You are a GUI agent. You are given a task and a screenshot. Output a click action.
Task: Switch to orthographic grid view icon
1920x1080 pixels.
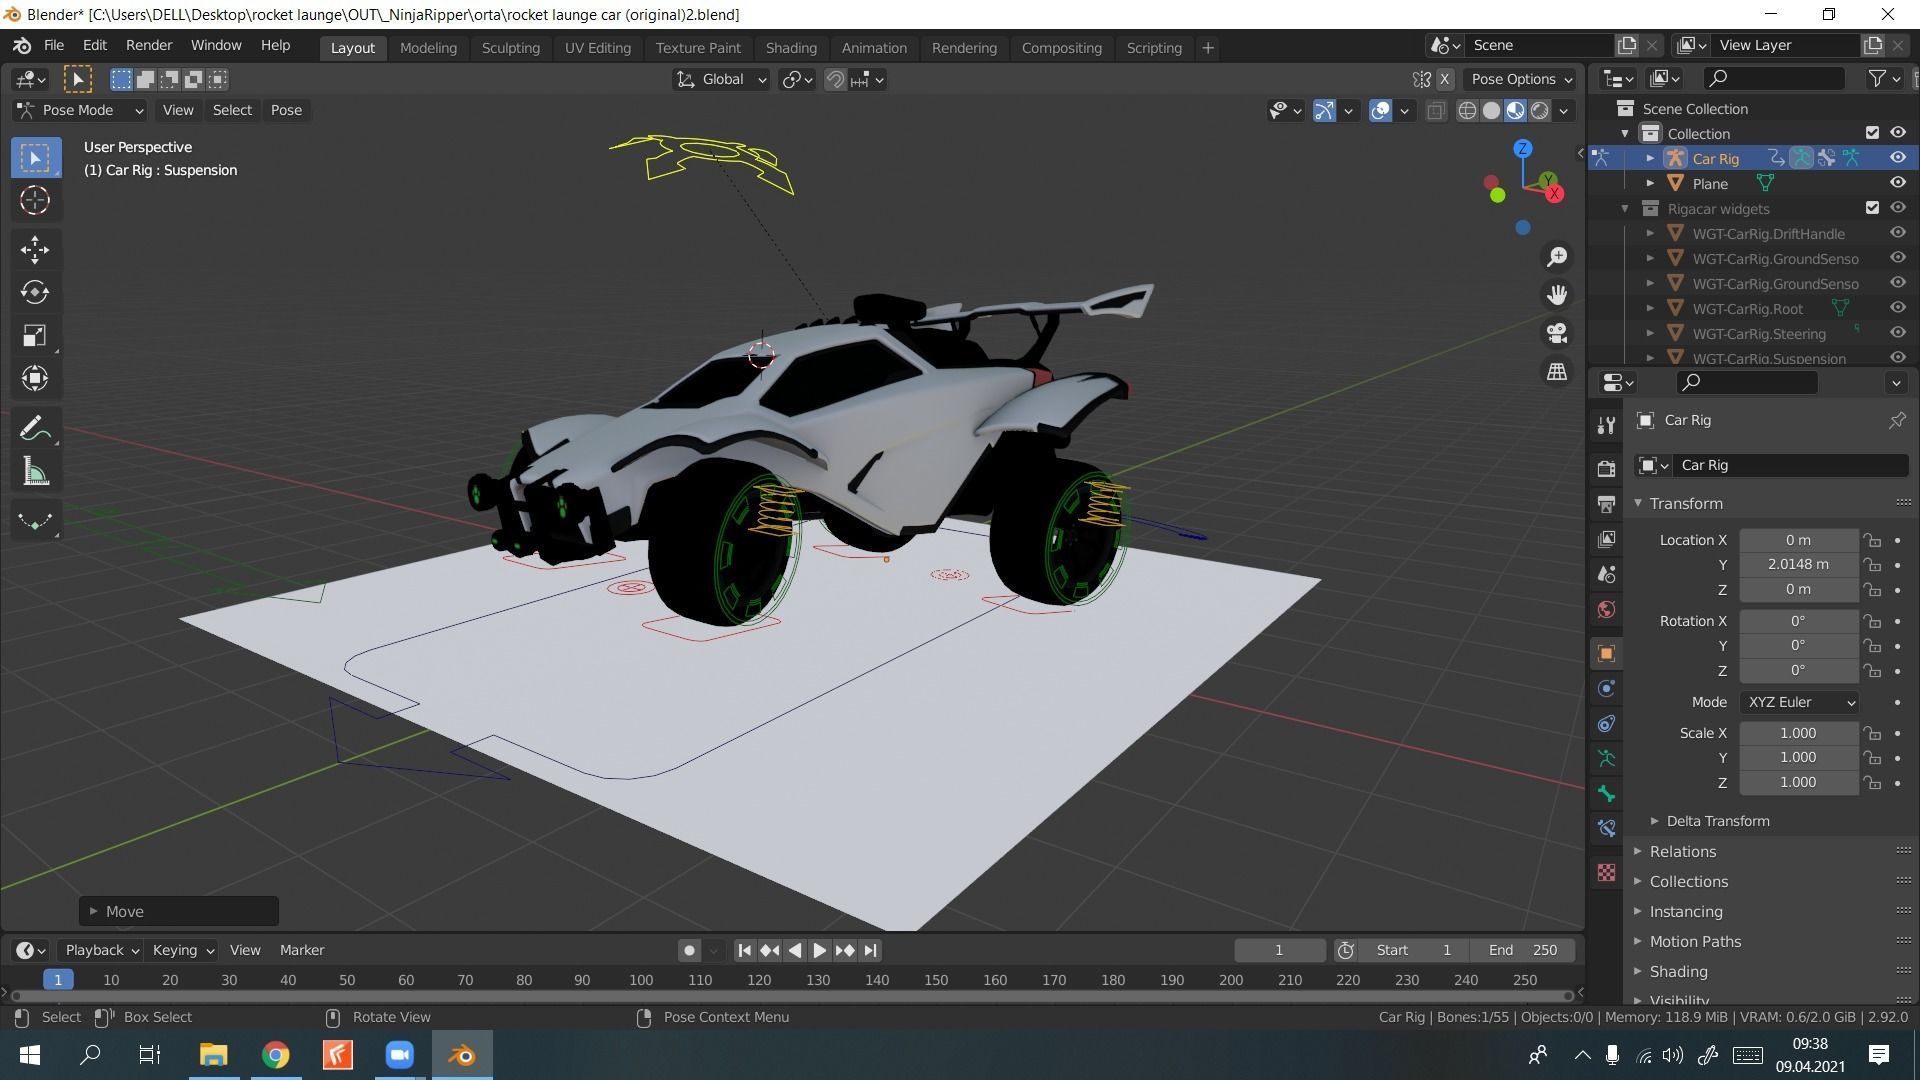1557,371
